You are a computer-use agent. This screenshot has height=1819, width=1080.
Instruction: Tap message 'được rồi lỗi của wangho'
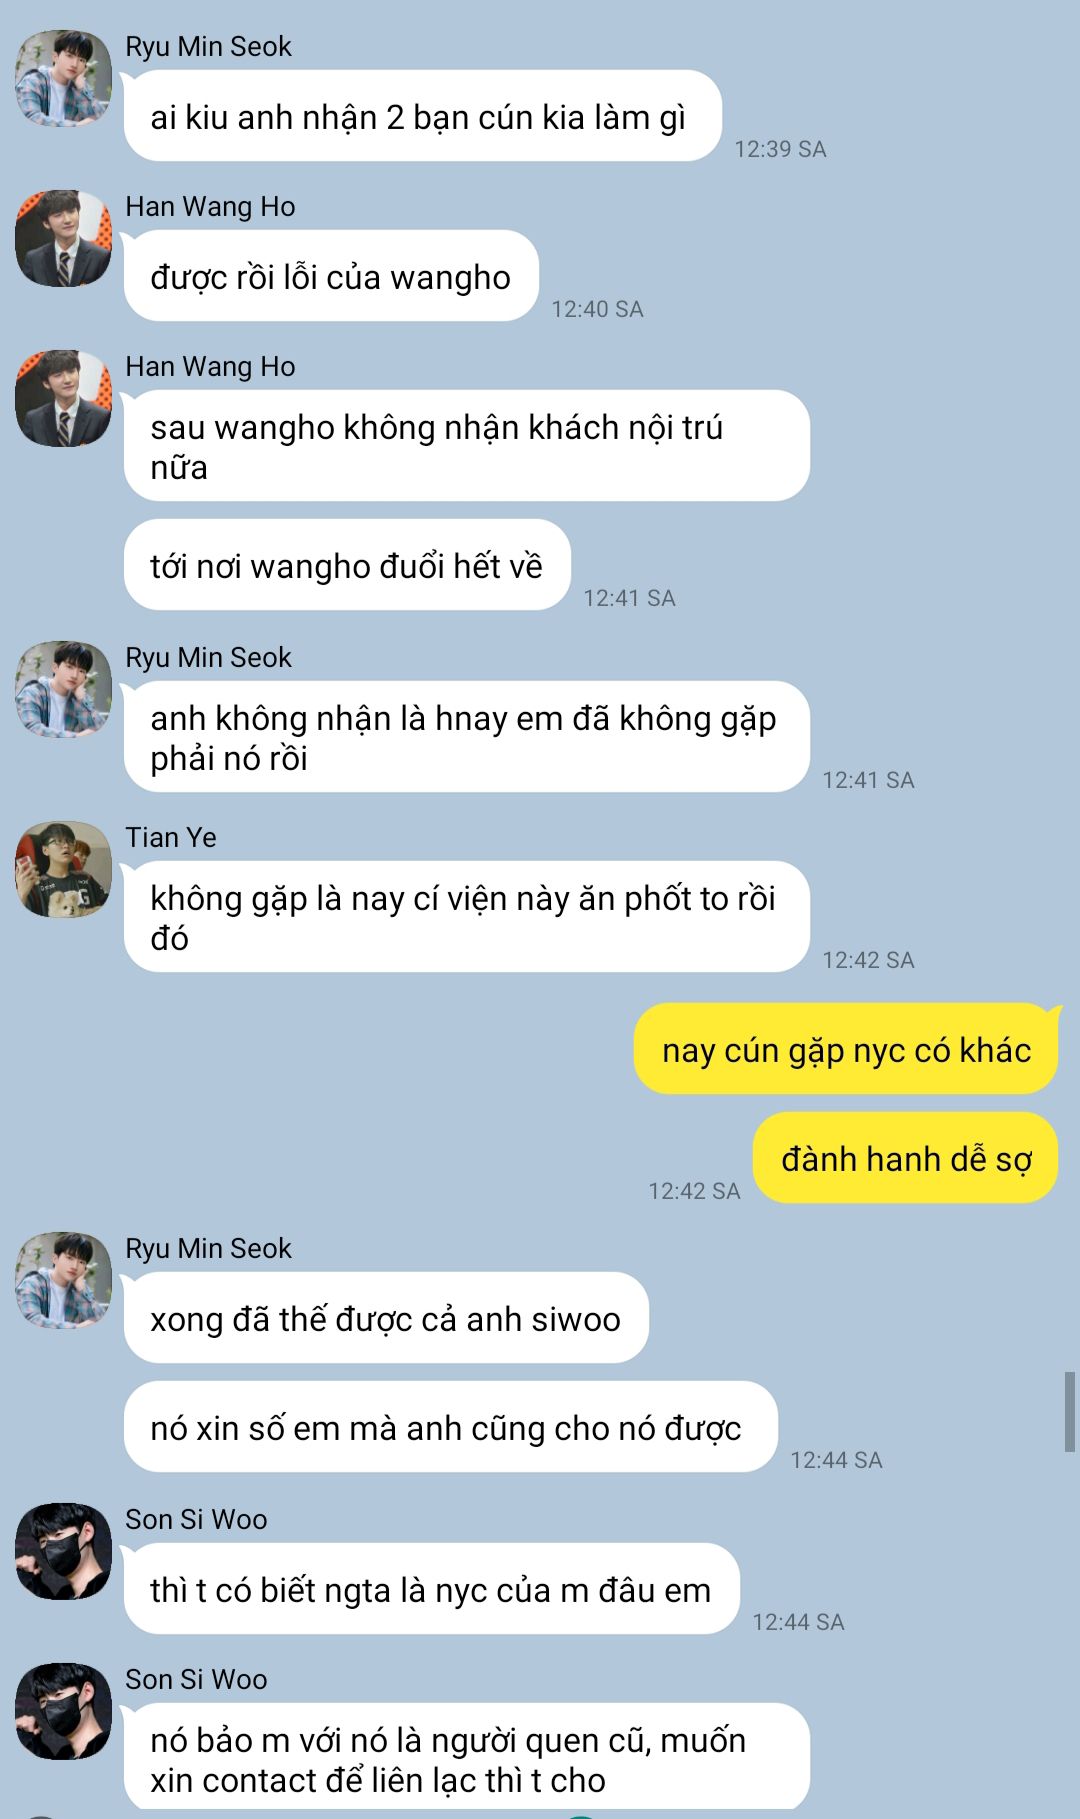pyautogui.click(x=331, y=276)
